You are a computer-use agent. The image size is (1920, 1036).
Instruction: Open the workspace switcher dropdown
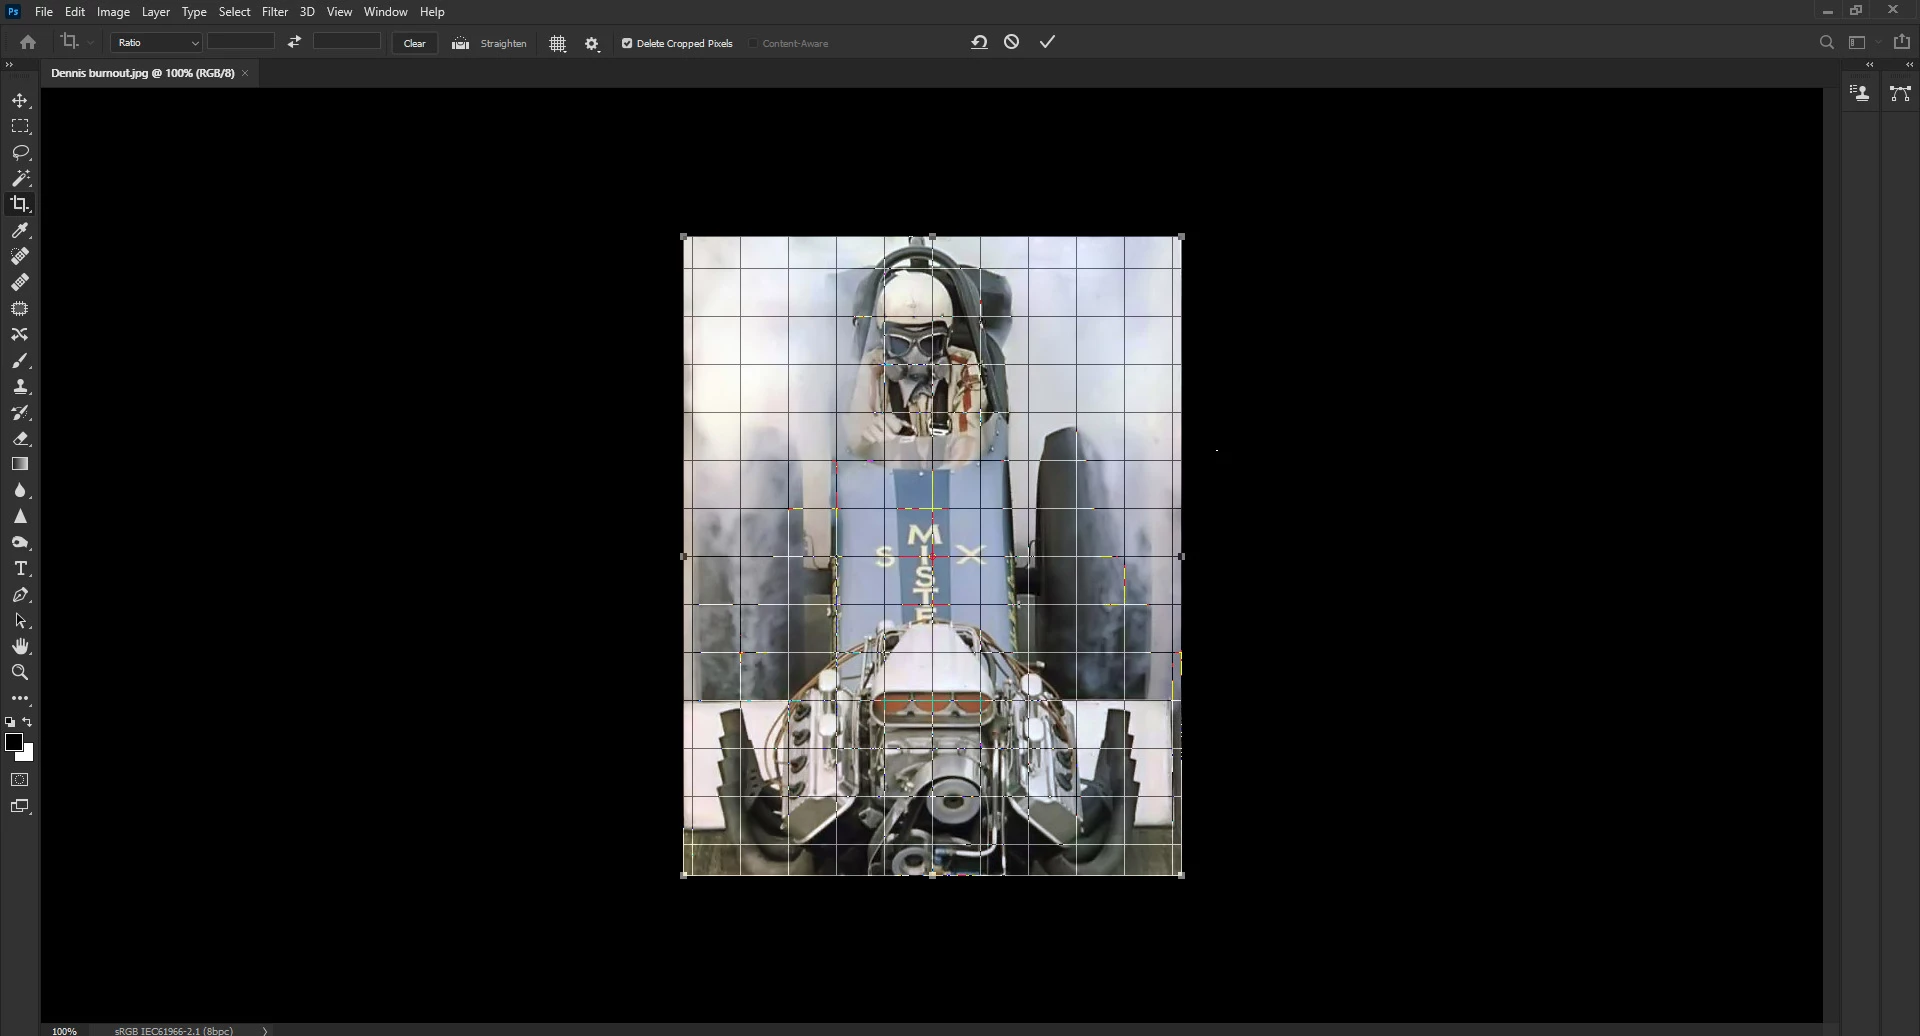(x=1863, y=43)
